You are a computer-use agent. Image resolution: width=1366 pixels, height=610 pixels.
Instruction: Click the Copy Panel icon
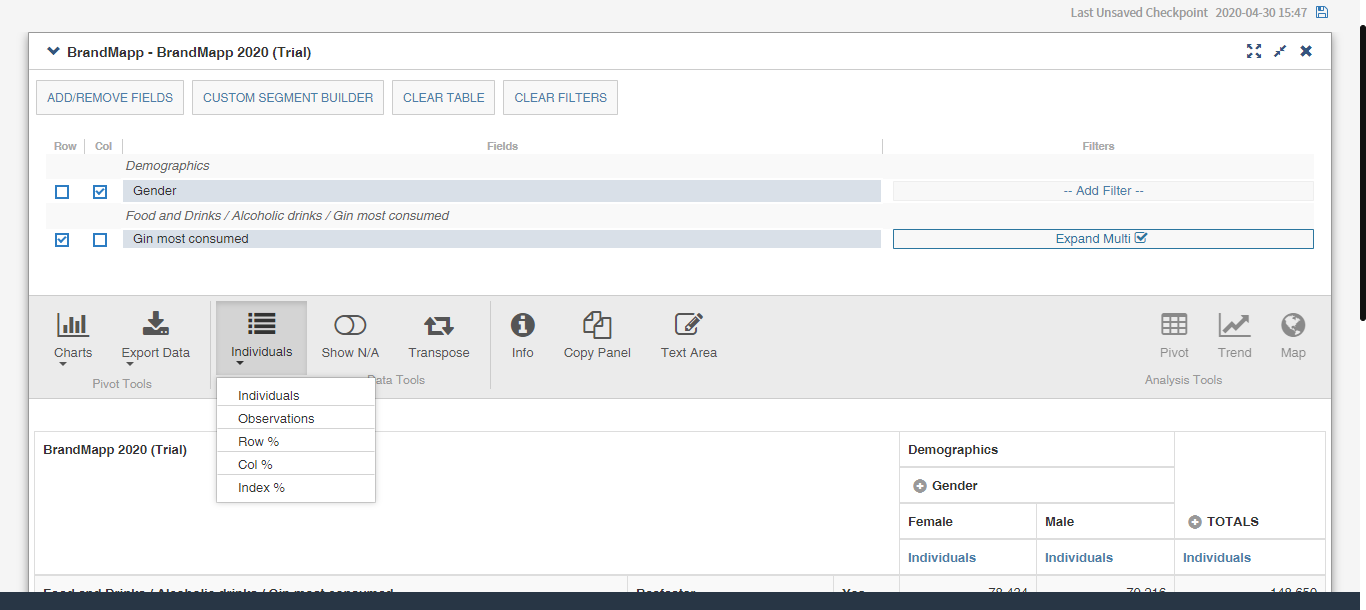click(x=597, y=325)
